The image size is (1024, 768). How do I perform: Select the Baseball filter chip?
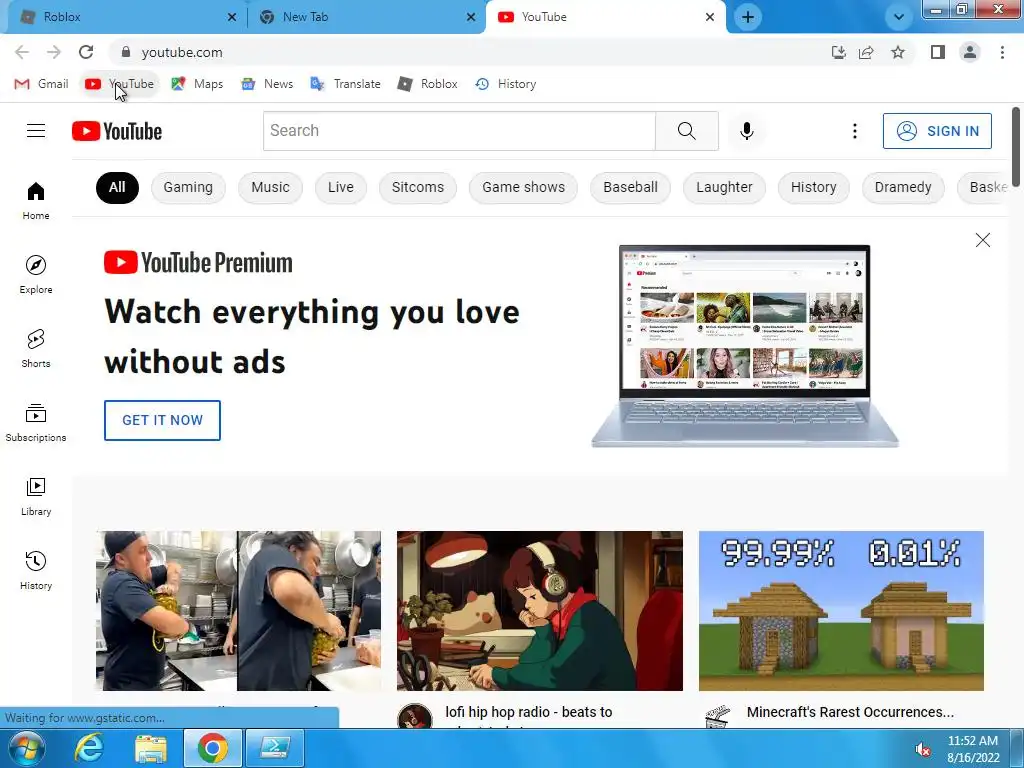pos(630,187)
